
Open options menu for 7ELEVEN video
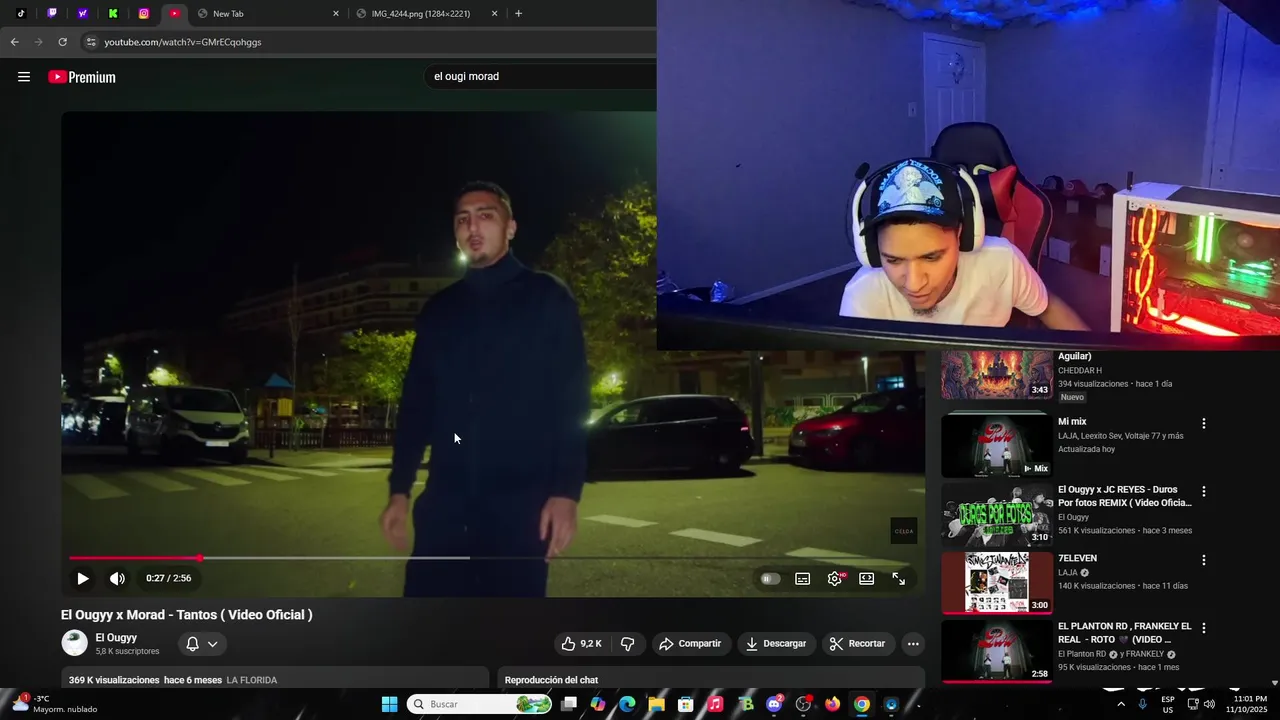coord(1204,560)
